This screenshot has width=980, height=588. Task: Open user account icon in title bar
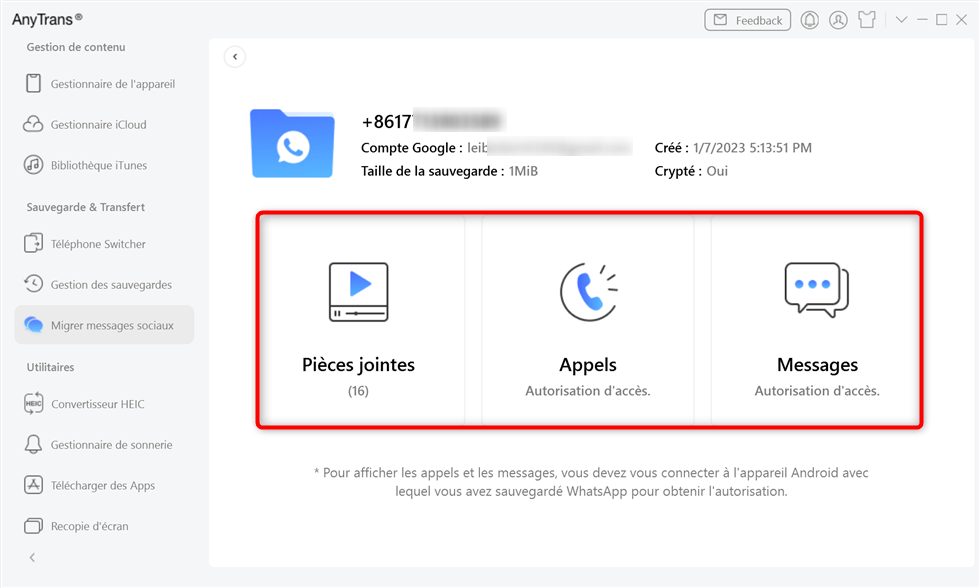click(x=838, y=20)
